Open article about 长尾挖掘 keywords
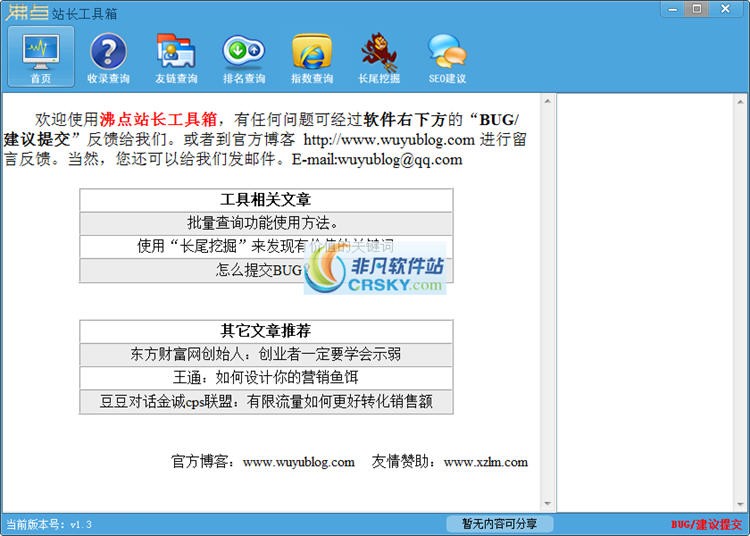The image size is (750, 536). point(266,246)
